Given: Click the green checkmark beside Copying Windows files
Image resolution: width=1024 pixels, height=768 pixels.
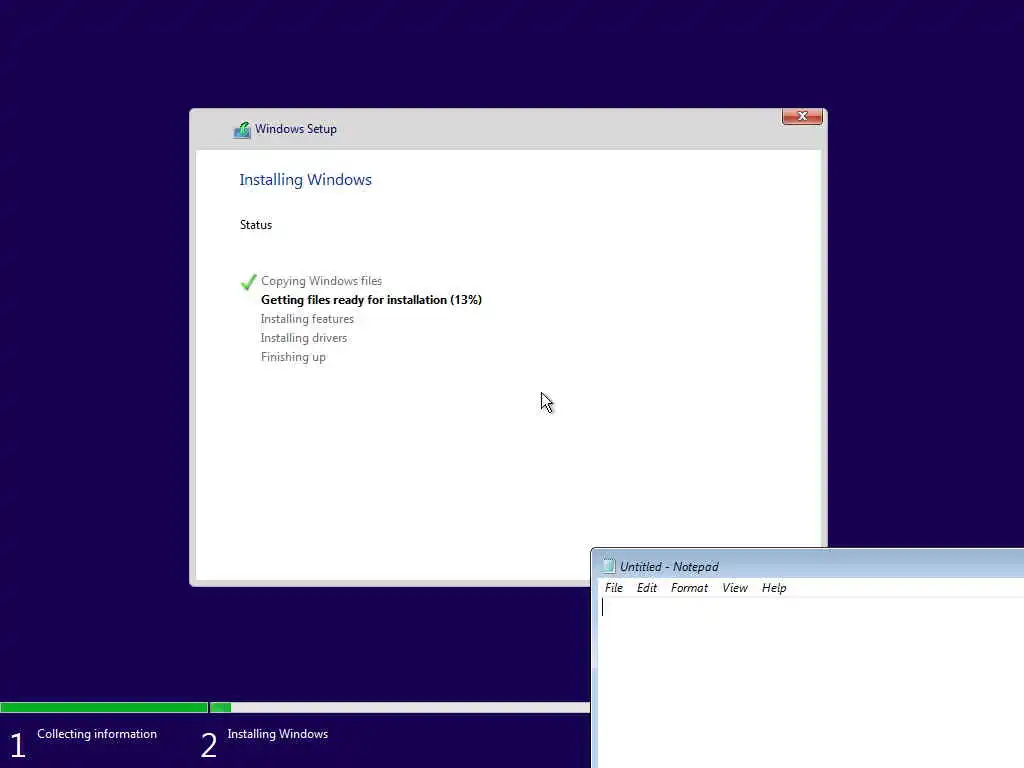Looking at the screenshot, I should click(248, 281).
